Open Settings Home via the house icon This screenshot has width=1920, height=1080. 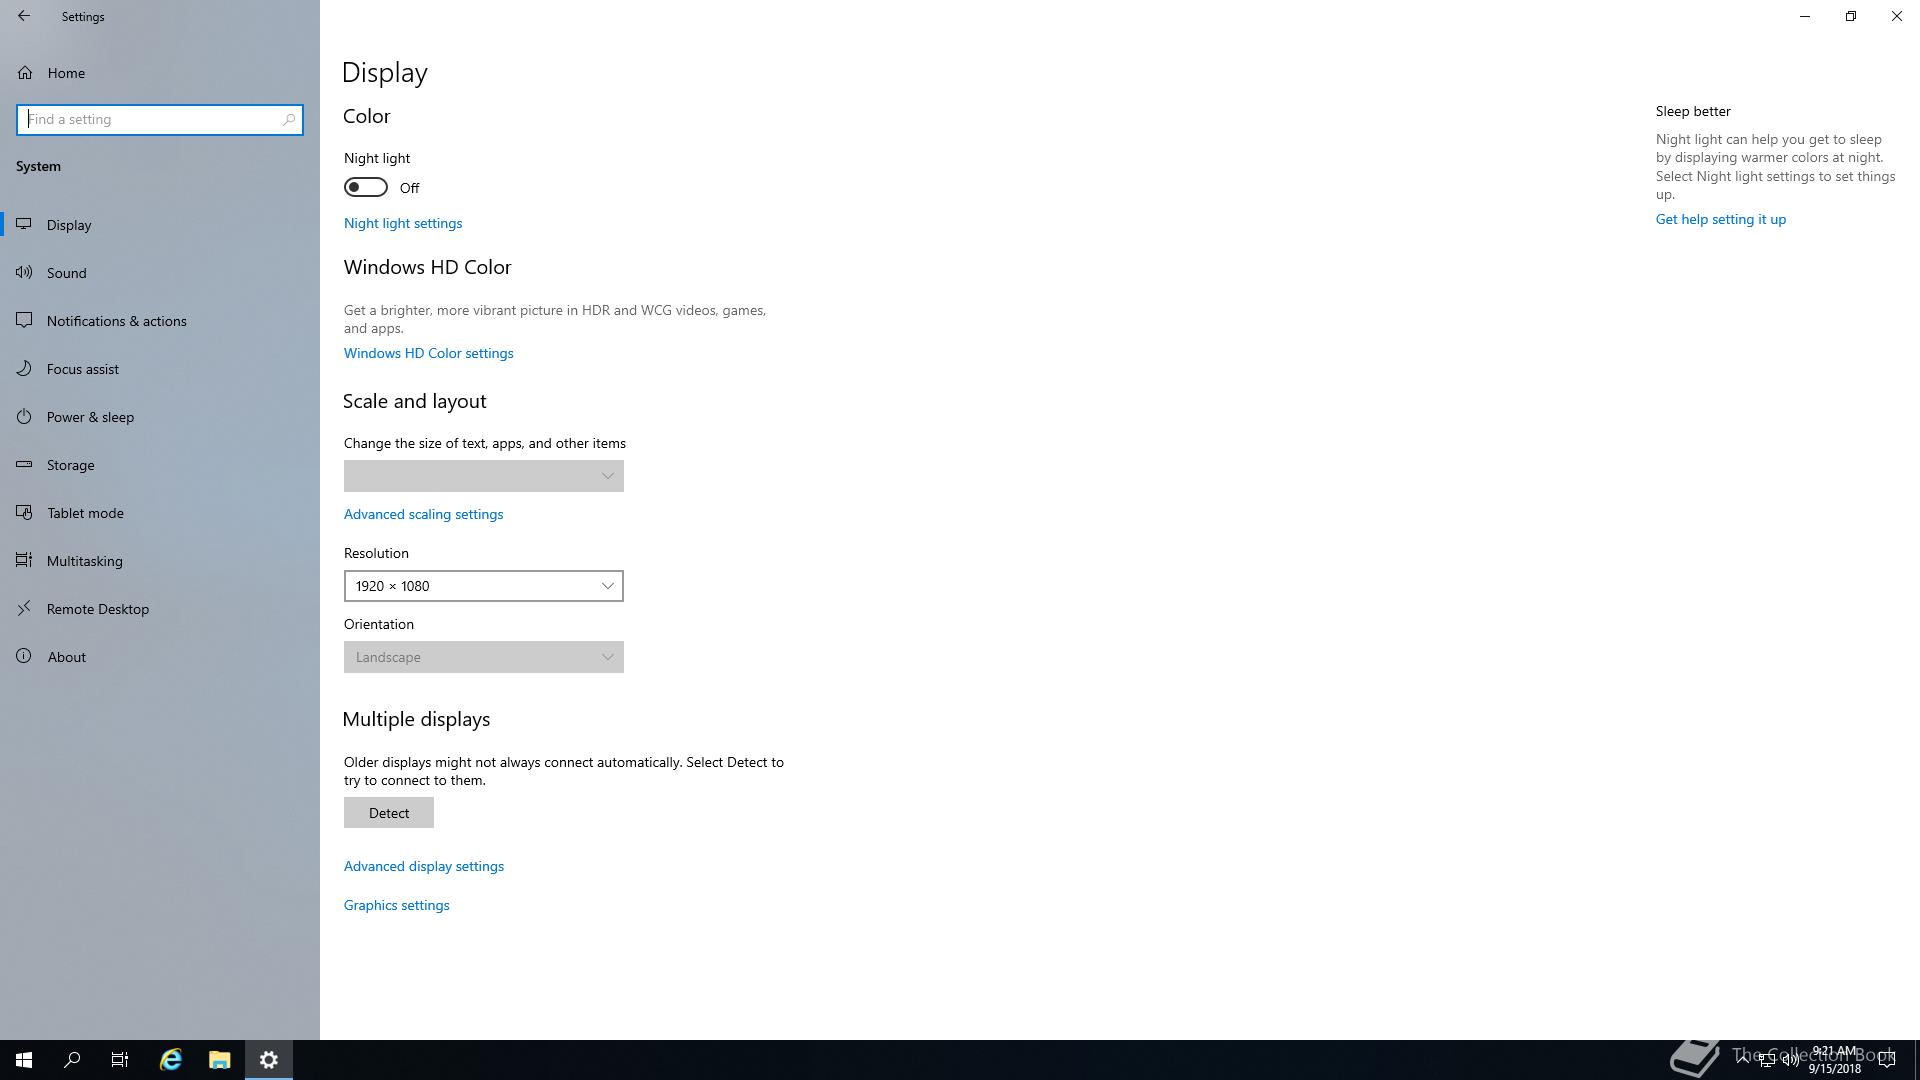click(x=25, y=73)
